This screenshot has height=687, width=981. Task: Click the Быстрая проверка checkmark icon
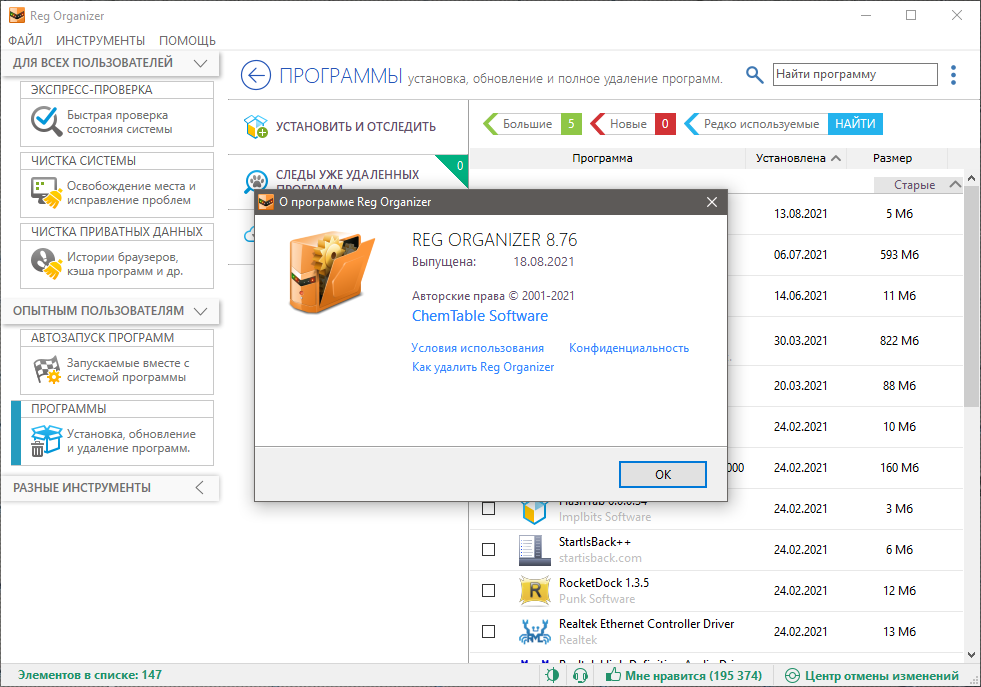[46, 121]
